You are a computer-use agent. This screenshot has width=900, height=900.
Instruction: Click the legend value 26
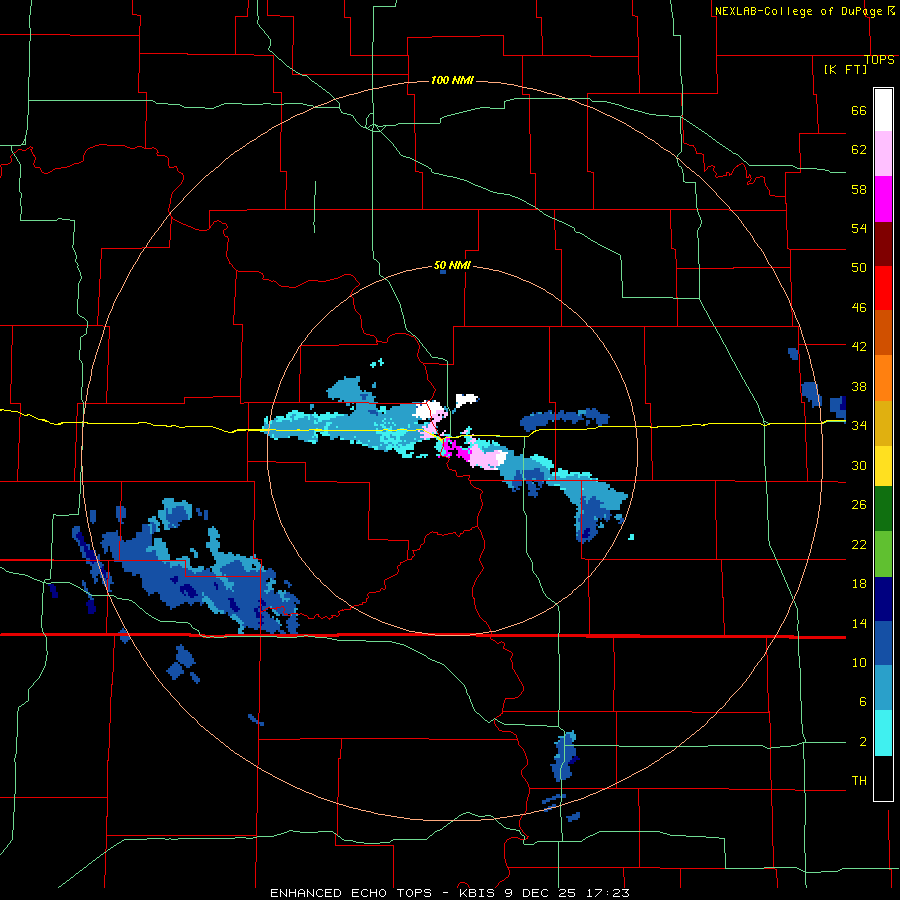point(859,505)
